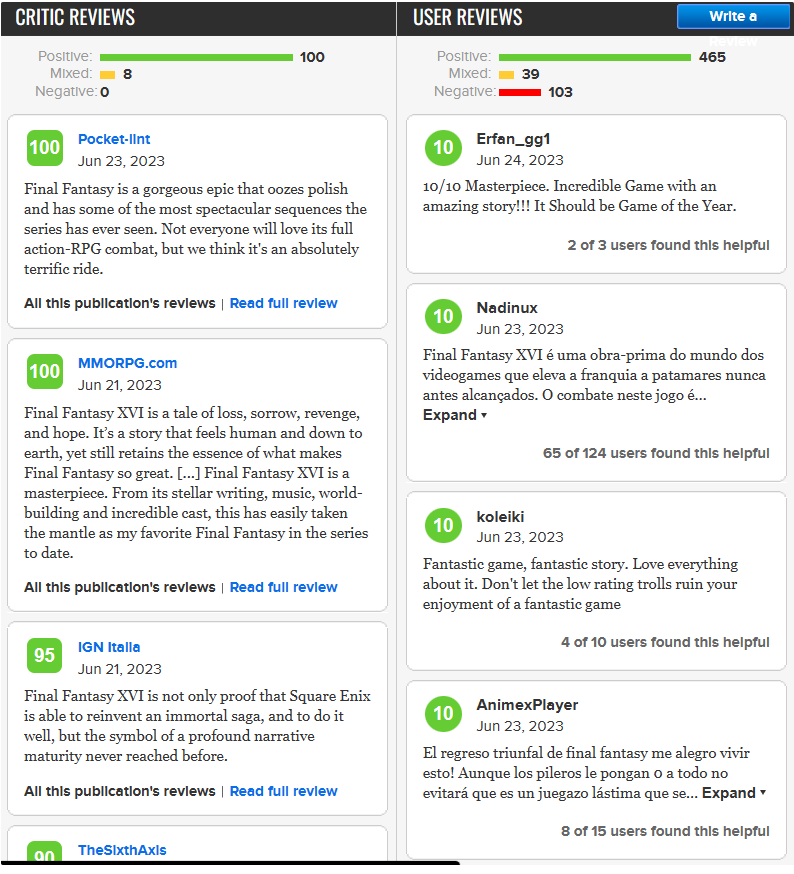Click MMORPG.com's 100 score badge
Screen dimensions: 794x874
[44, 372]
